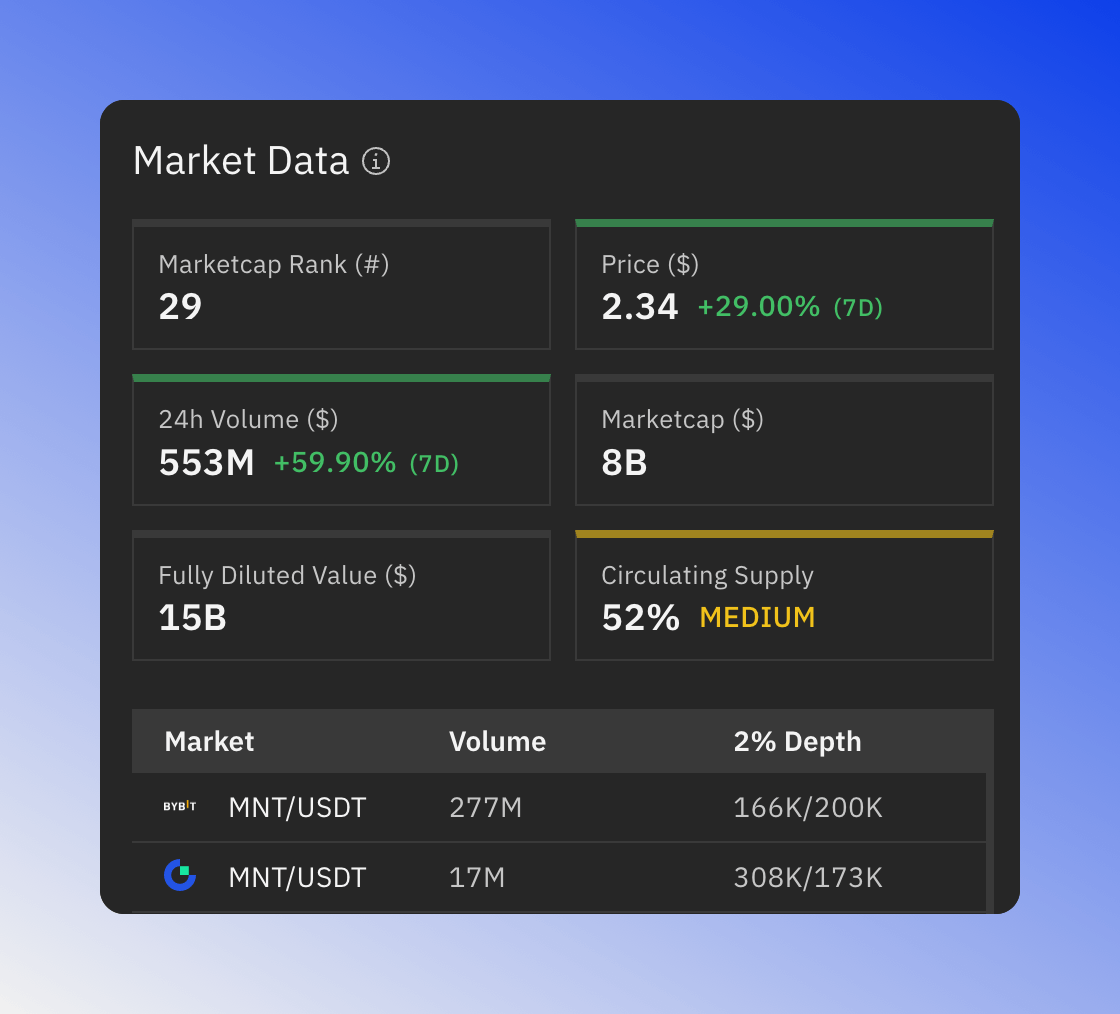Click the +29.00% price change value
Screen dimensions: 1120x1014
758,307
